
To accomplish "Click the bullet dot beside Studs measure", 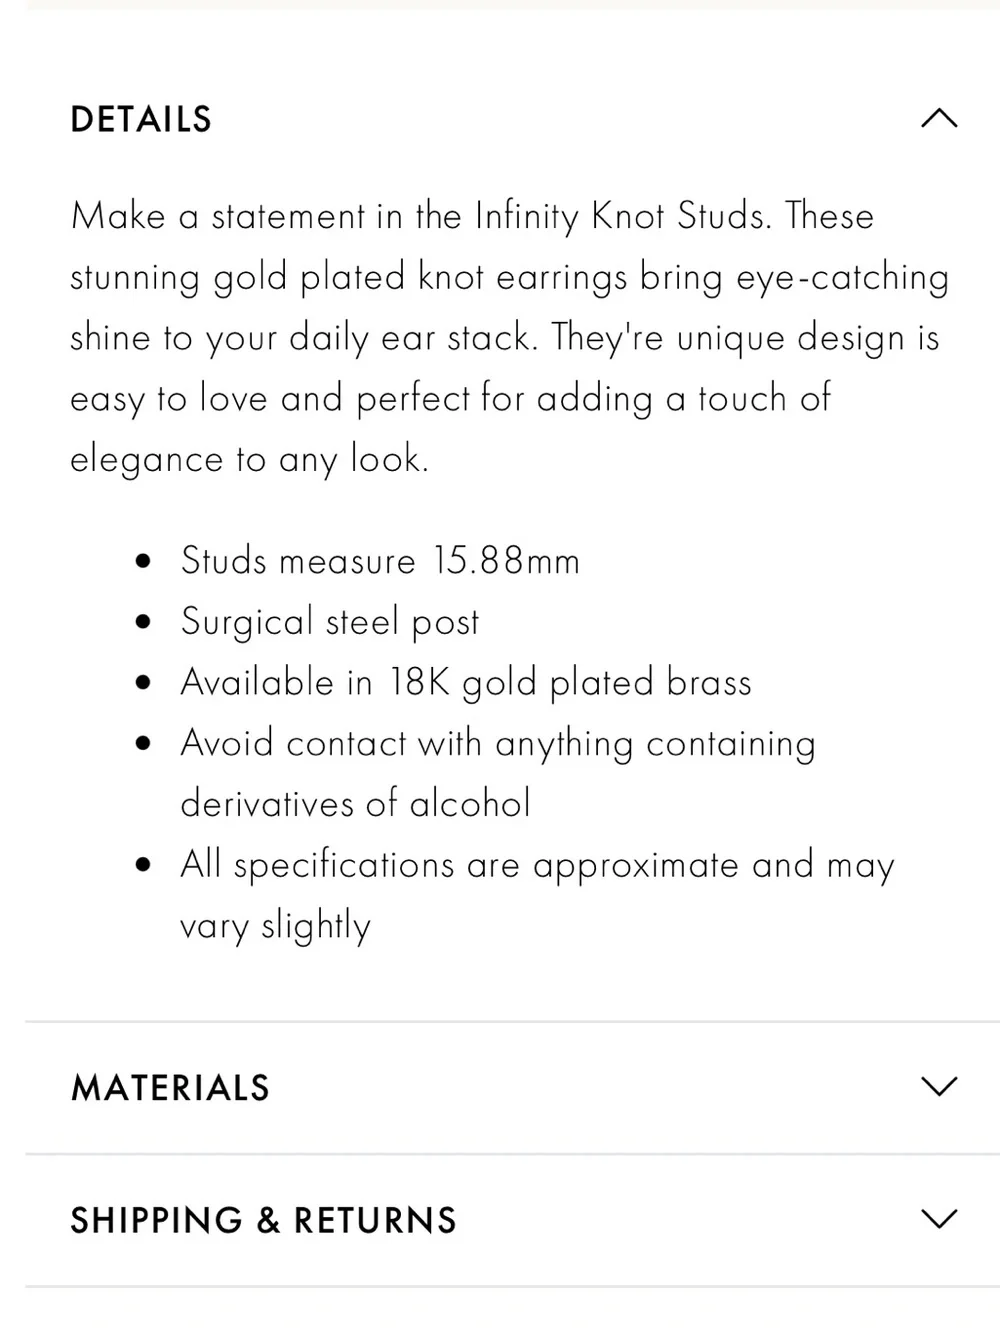I will (x=145, y=563).
